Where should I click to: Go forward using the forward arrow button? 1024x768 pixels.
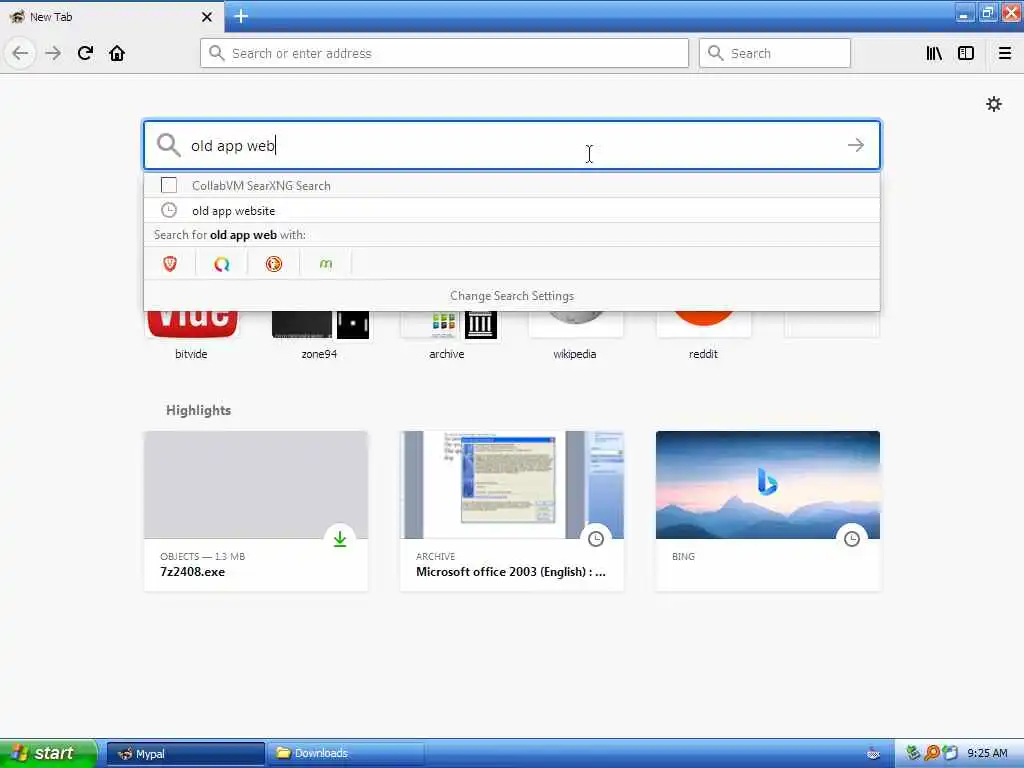click(53, 53)
